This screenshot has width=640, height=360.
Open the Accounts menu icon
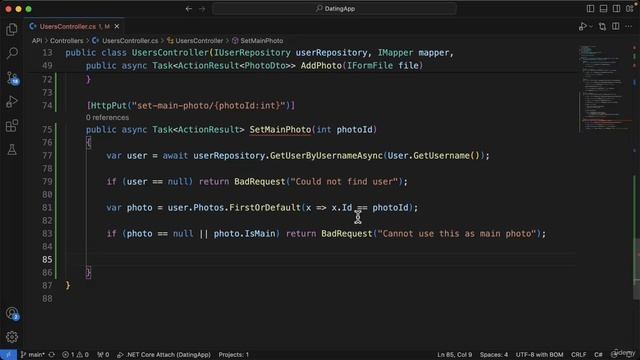12,313
